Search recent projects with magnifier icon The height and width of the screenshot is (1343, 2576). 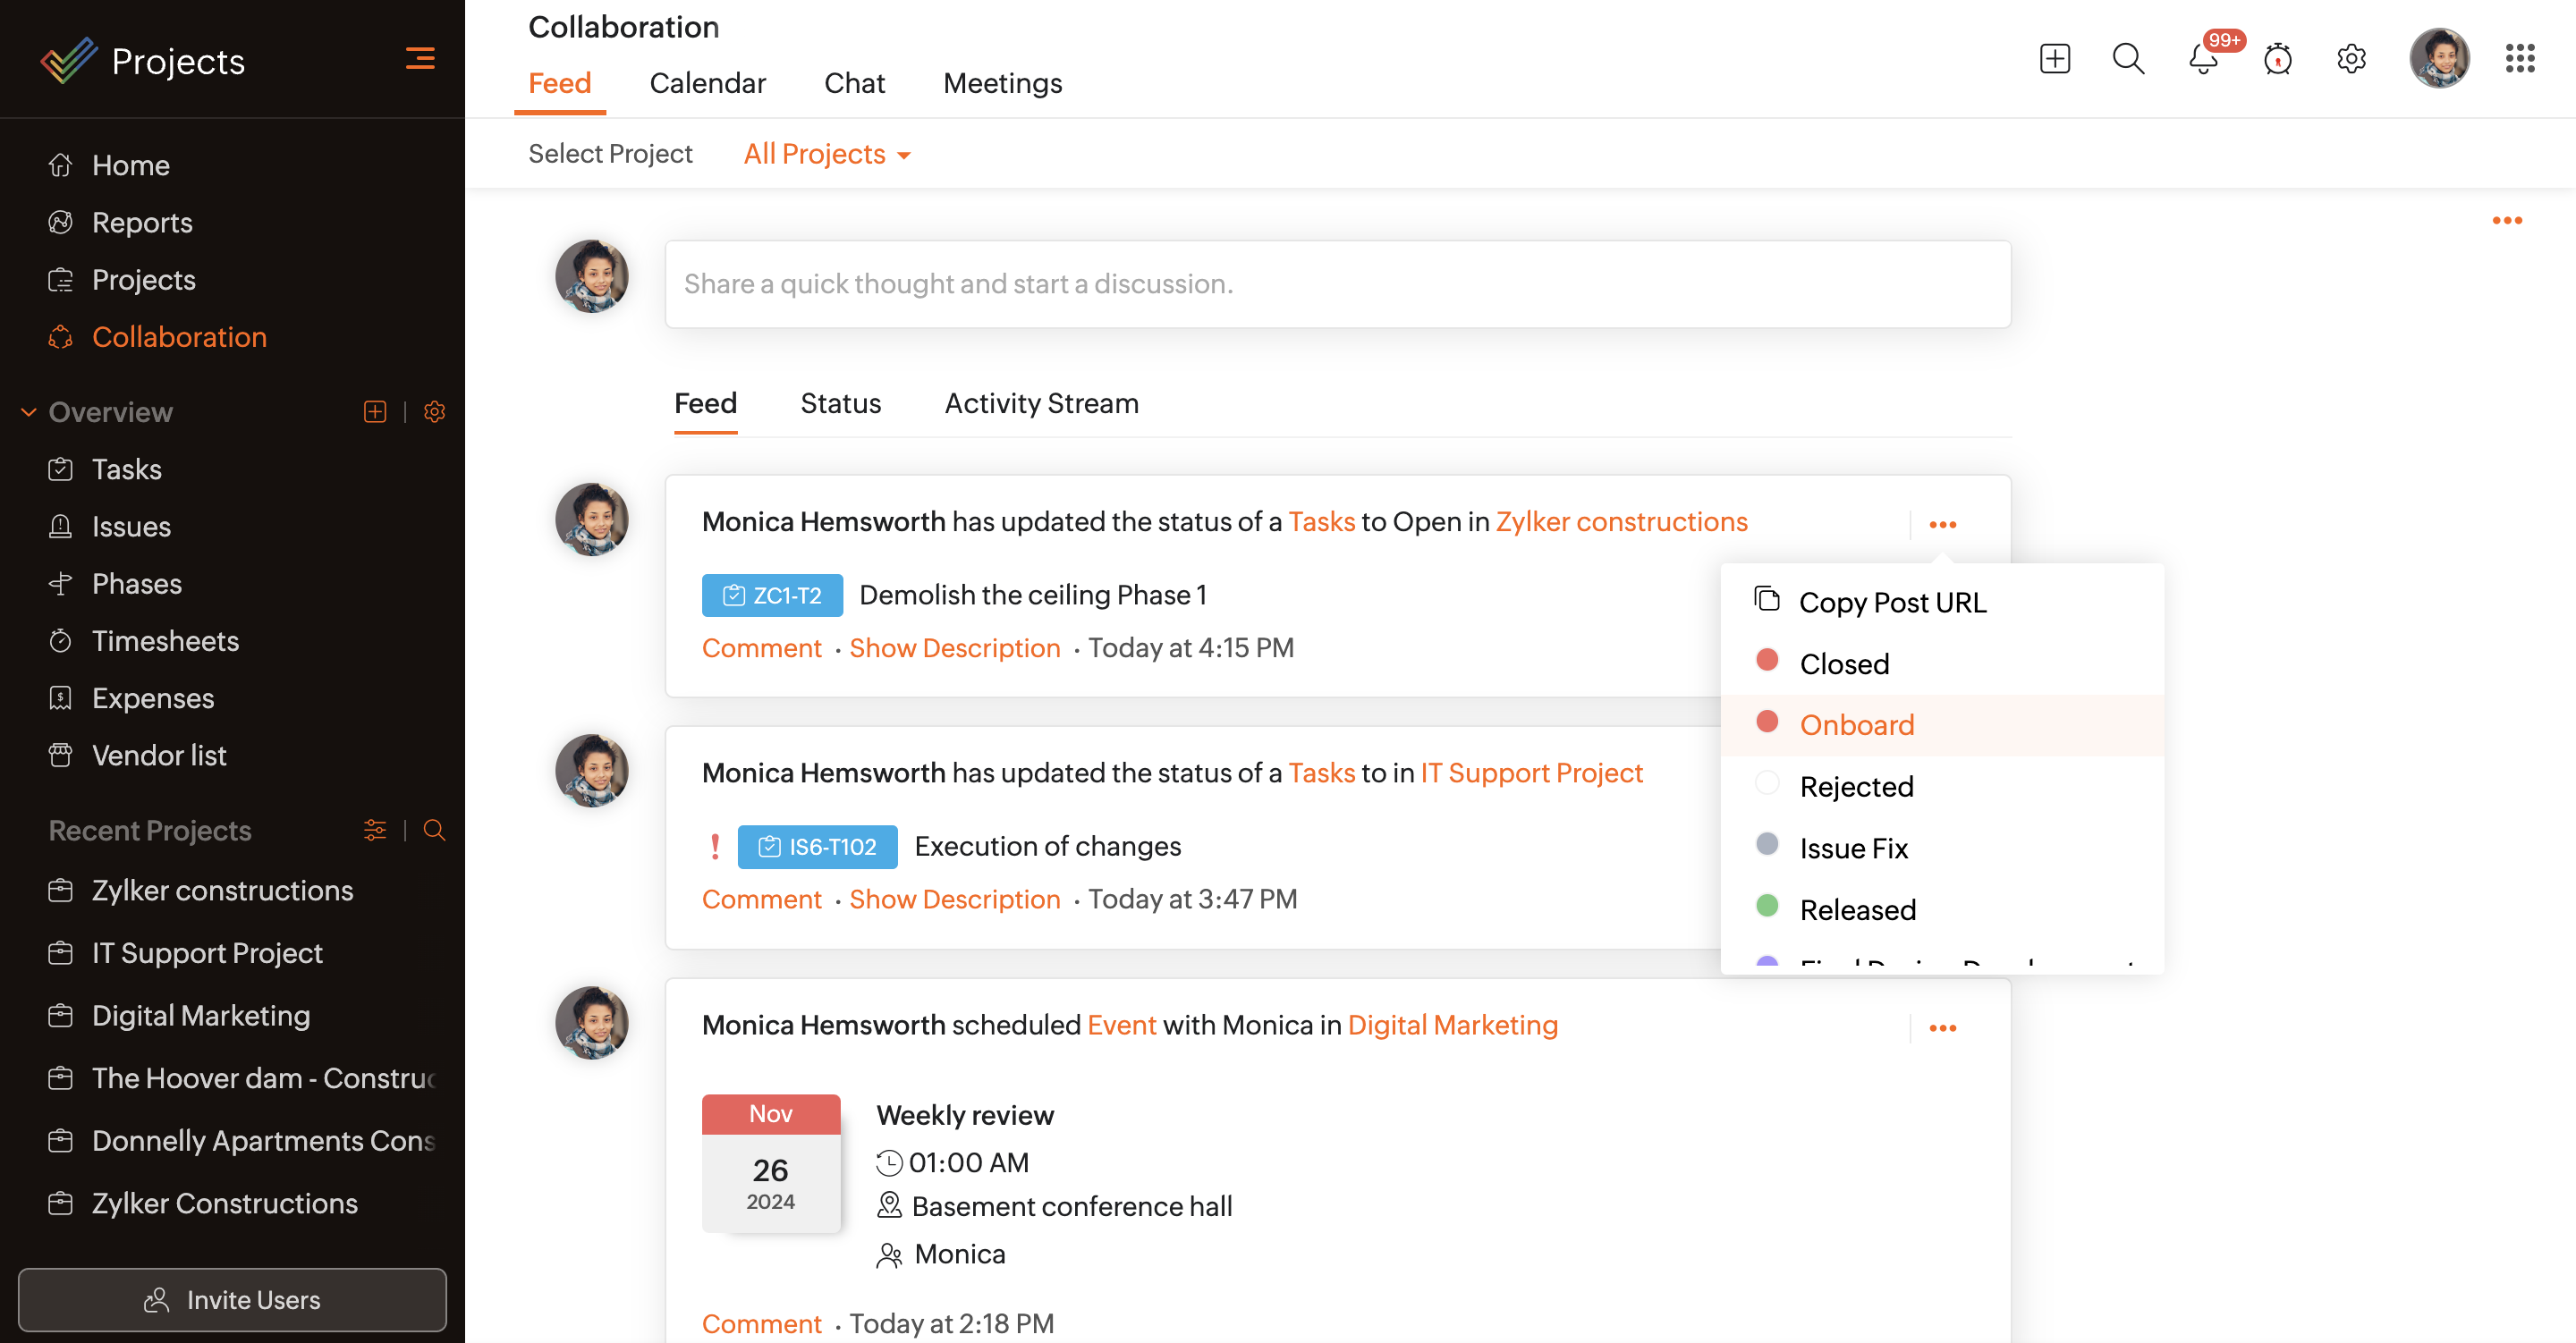tap(434, 830)
